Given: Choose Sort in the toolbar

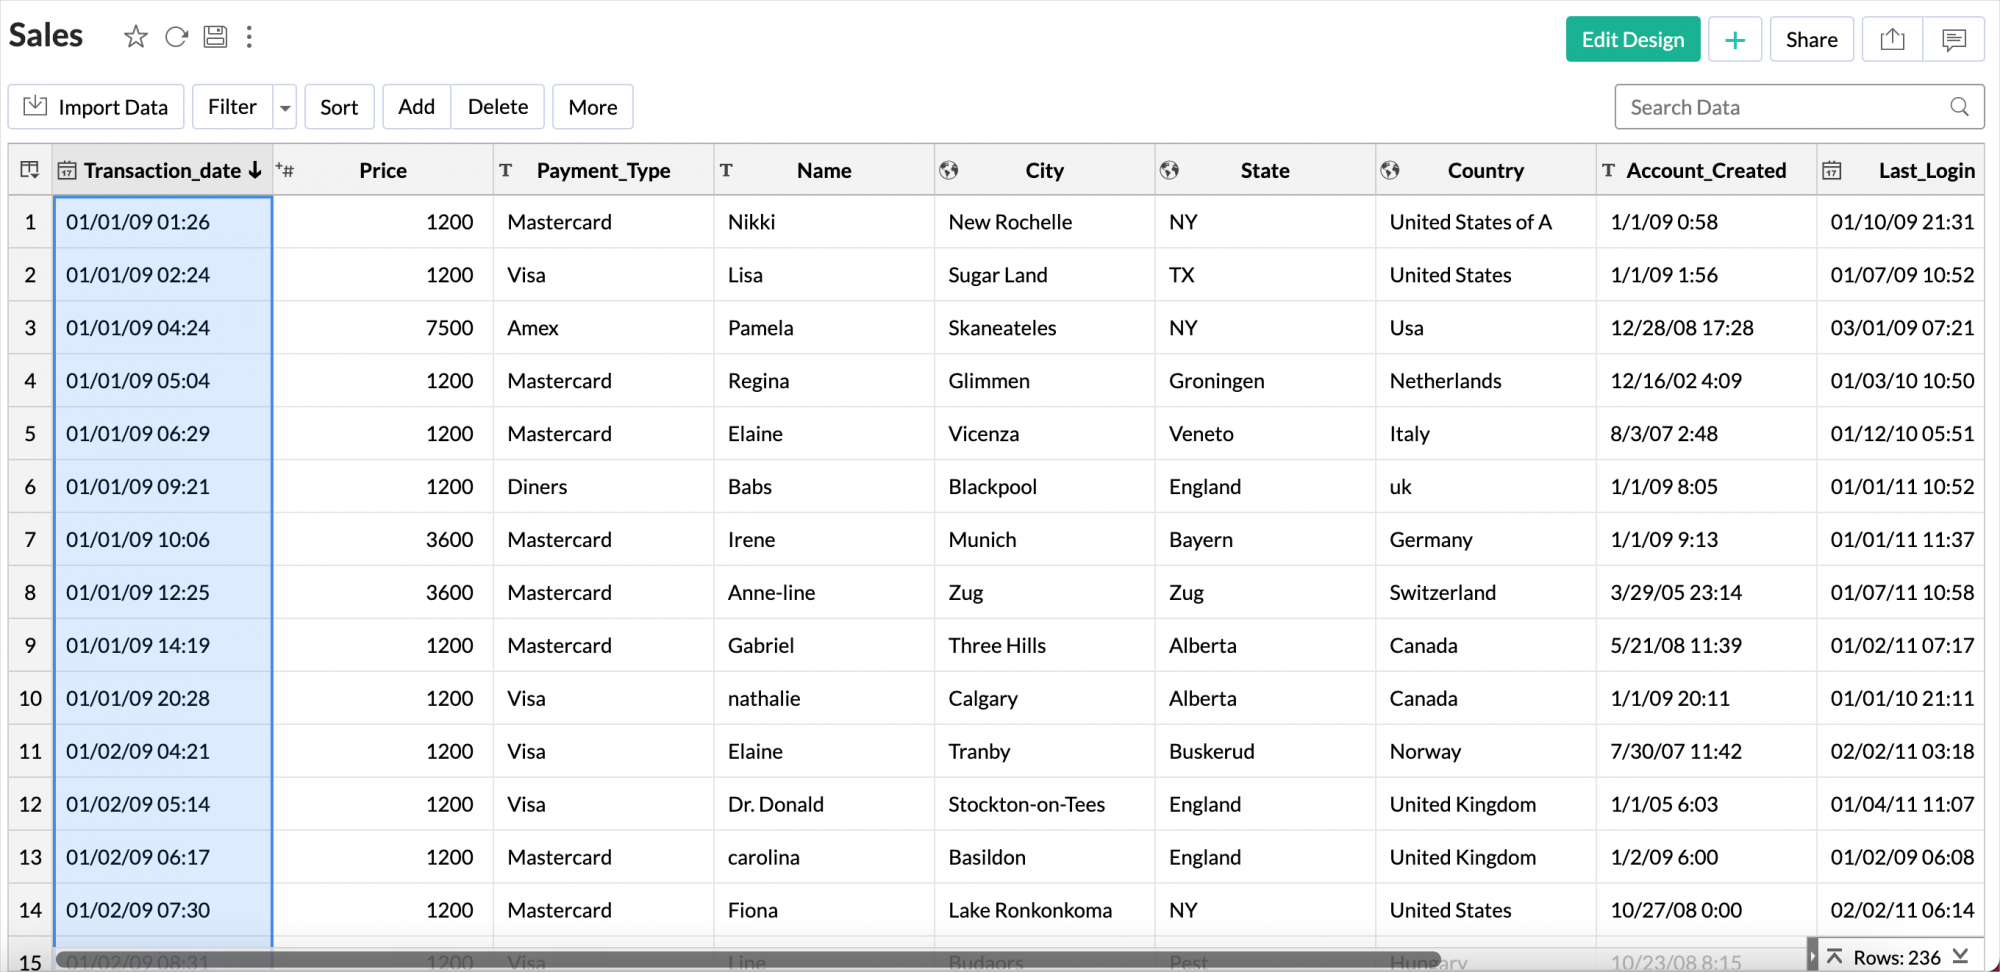Looking at the screenshot, I should point(339,107).
